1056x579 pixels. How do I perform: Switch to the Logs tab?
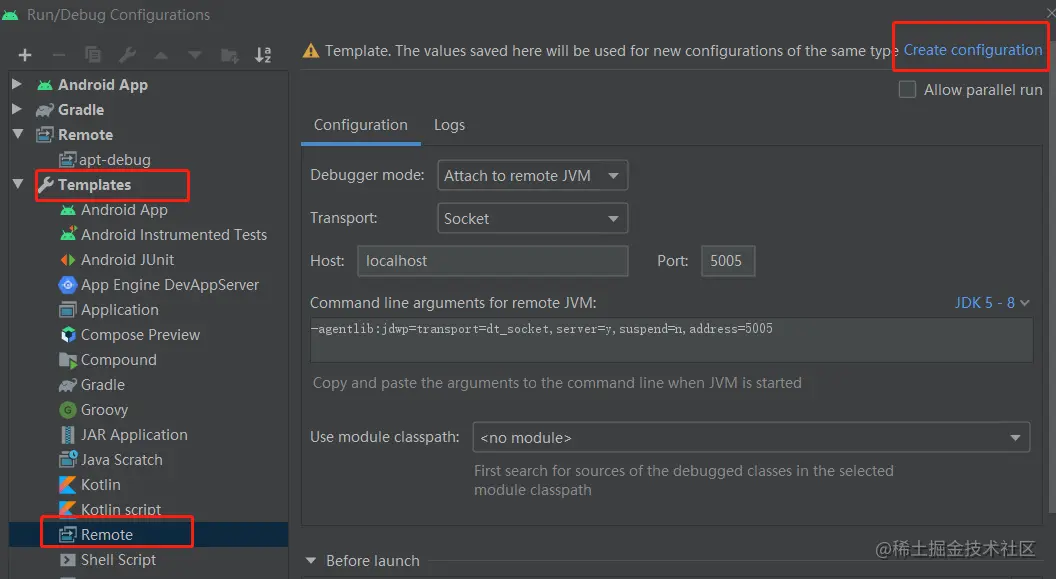tap(449, 125)
